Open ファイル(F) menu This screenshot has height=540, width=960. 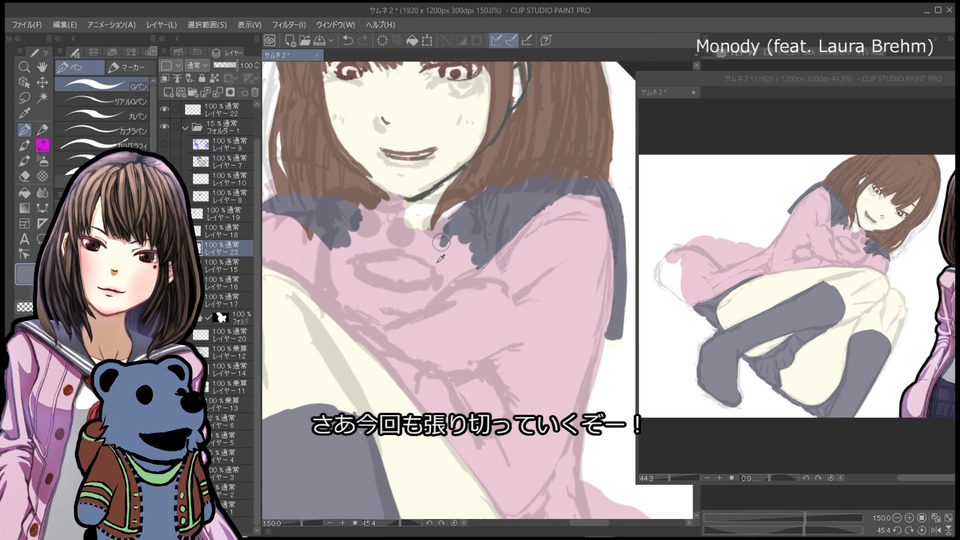27,25
